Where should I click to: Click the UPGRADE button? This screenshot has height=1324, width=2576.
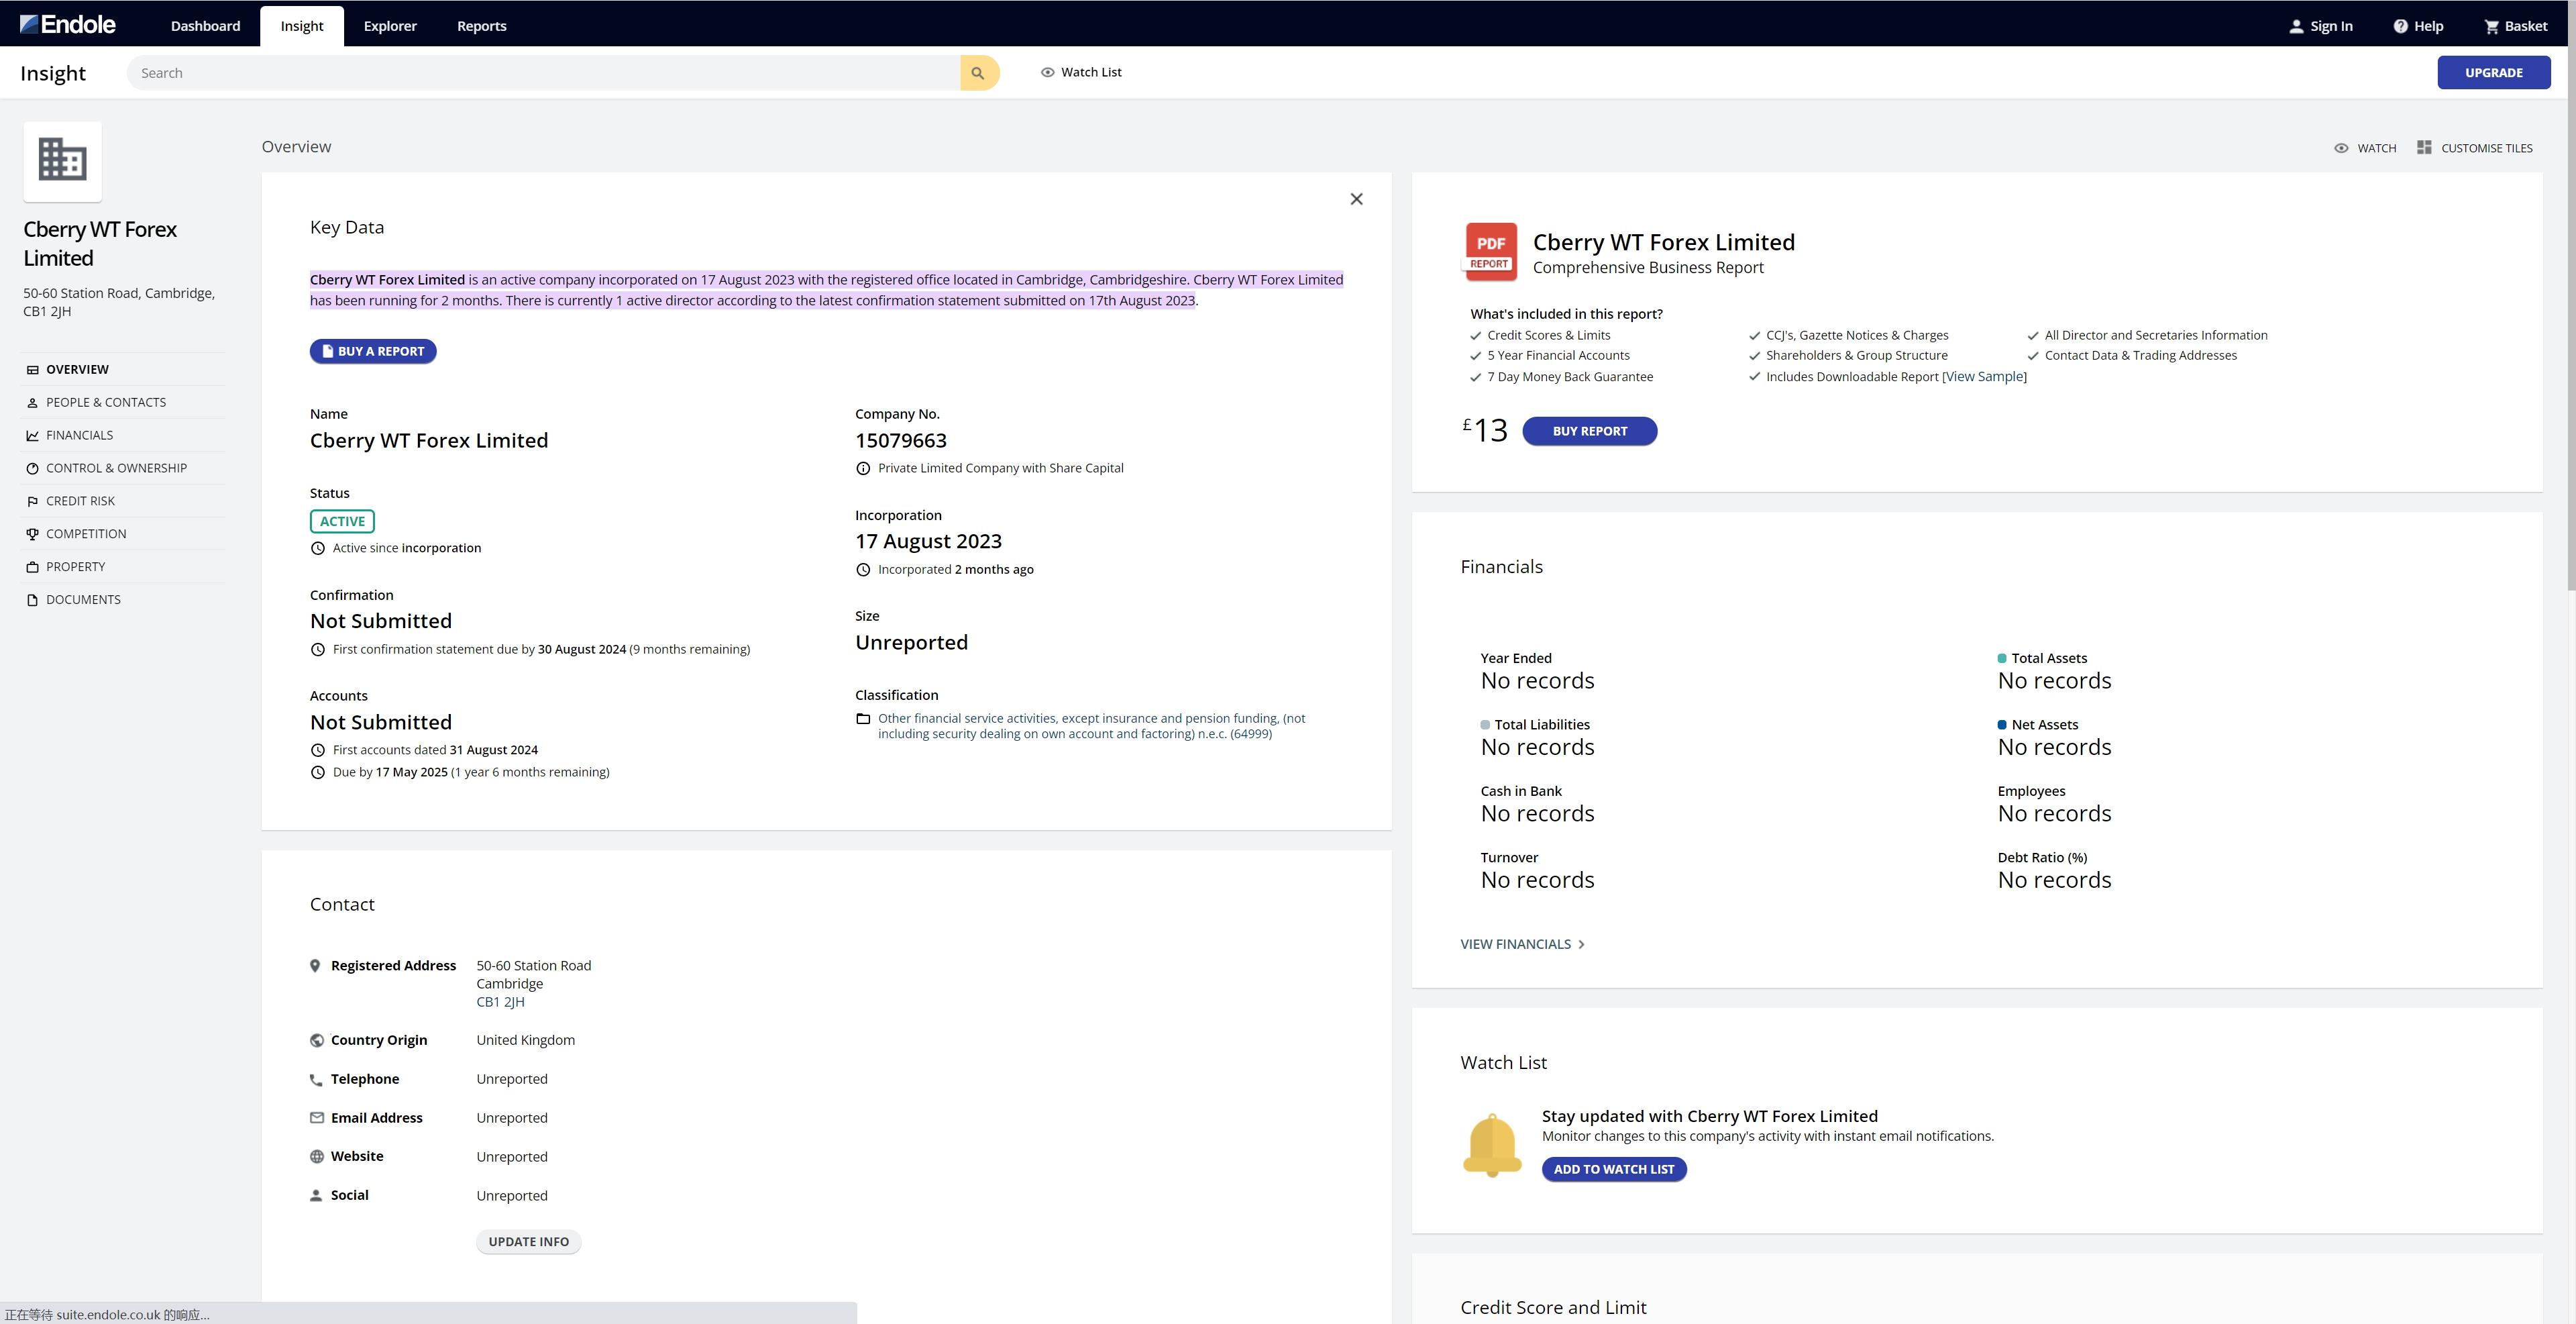2493,73
